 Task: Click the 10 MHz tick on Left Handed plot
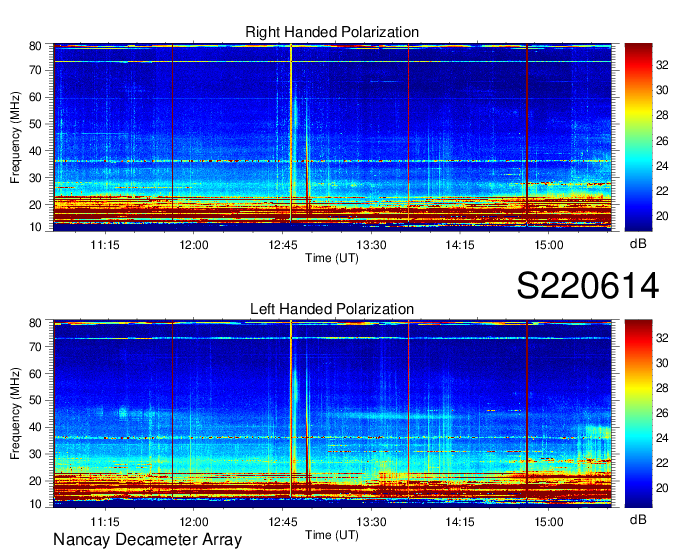pos(36,504)
